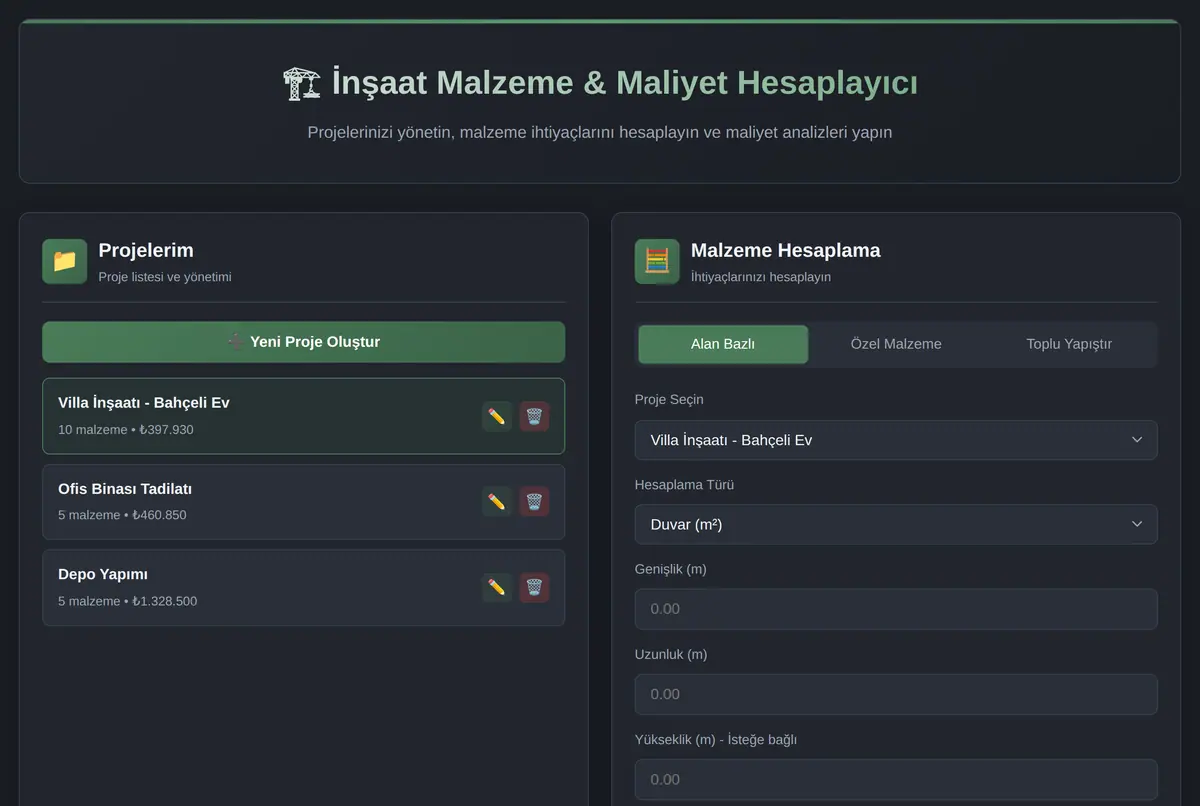
Task: Switch to the Özel Malzeme tab
Action: tap(896, 344)
